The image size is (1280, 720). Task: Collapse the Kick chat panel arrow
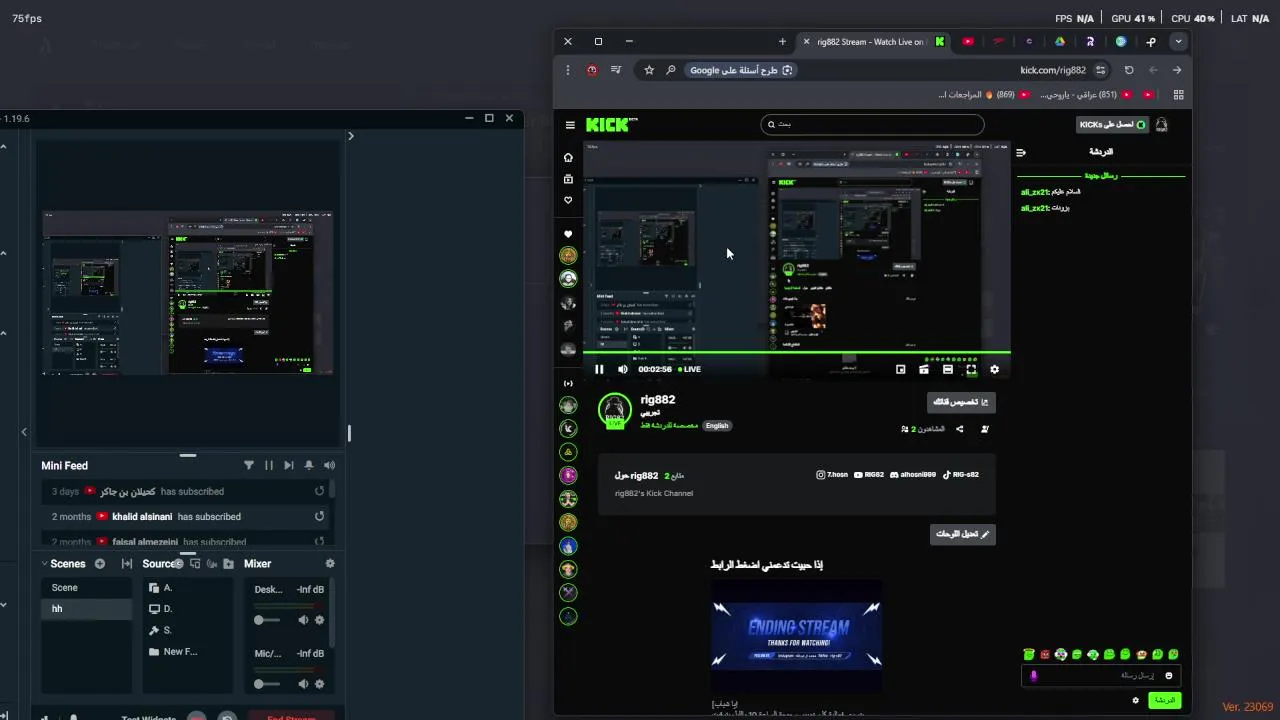pos(1021,152)
